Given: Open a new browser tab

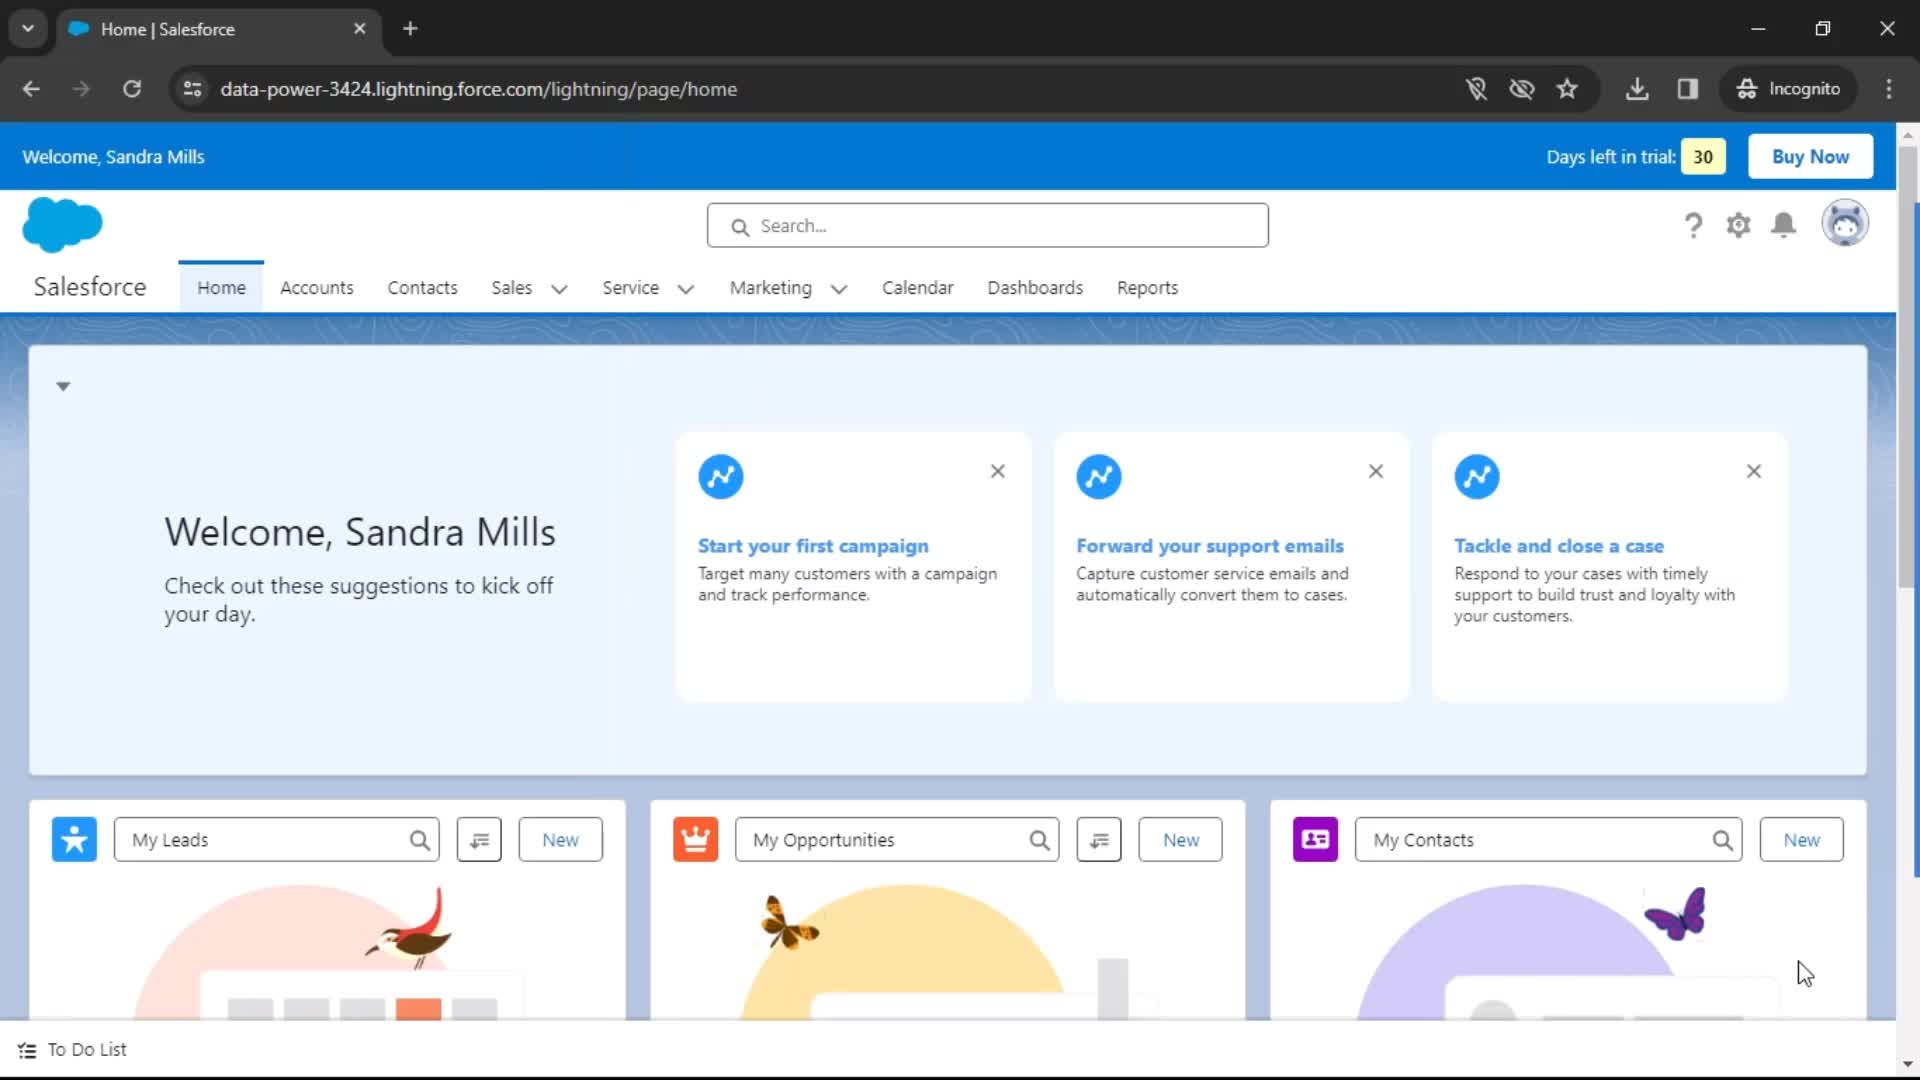Looking at the screenshot, I should tap(410, 28).
